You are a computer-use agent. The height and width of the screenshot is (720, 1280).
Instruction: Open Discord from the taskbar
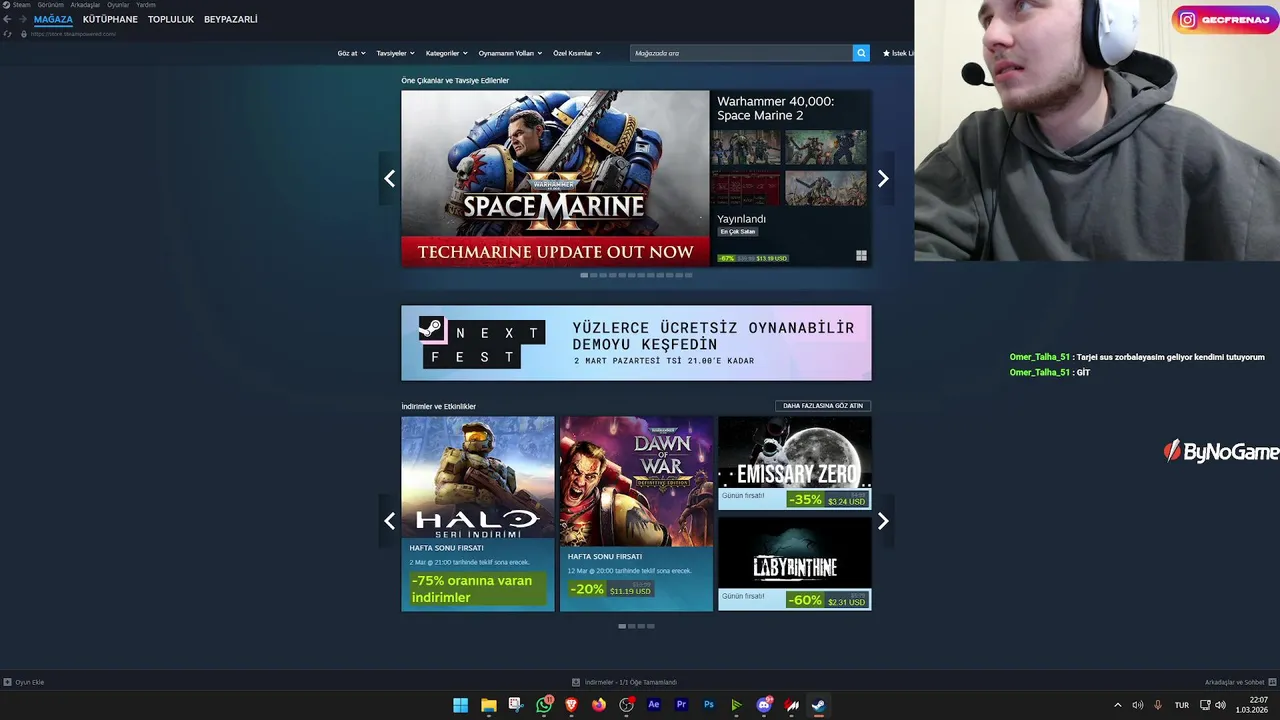tap(764, 705)
